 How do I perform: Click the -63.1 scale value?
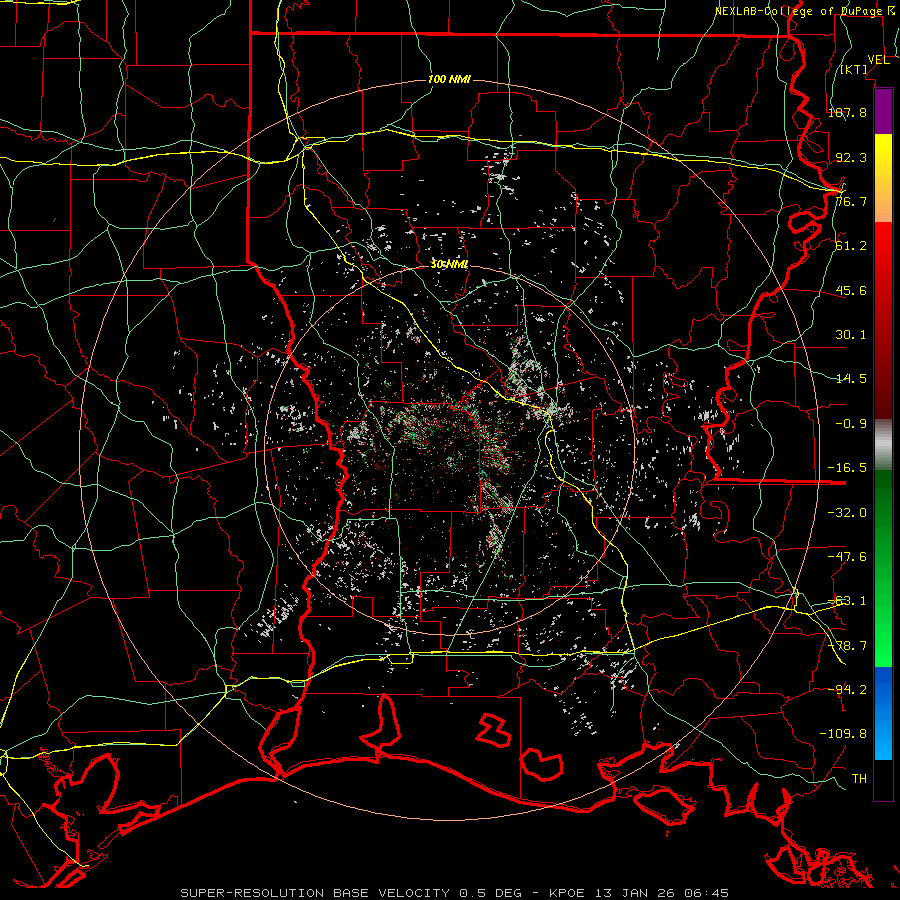click(x=847, y=601)
